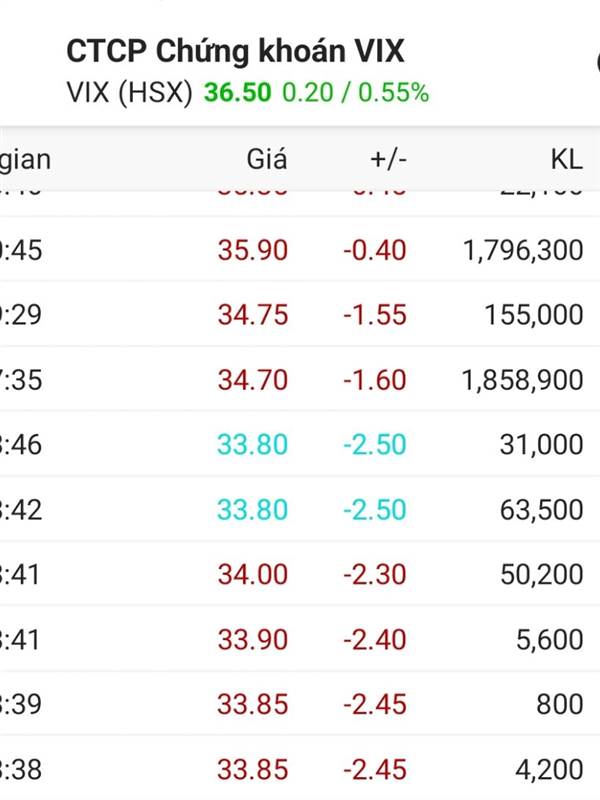This screenshot has width=600, height=800.
Task: Open the trade row priced 33.90
Action: 300,639
